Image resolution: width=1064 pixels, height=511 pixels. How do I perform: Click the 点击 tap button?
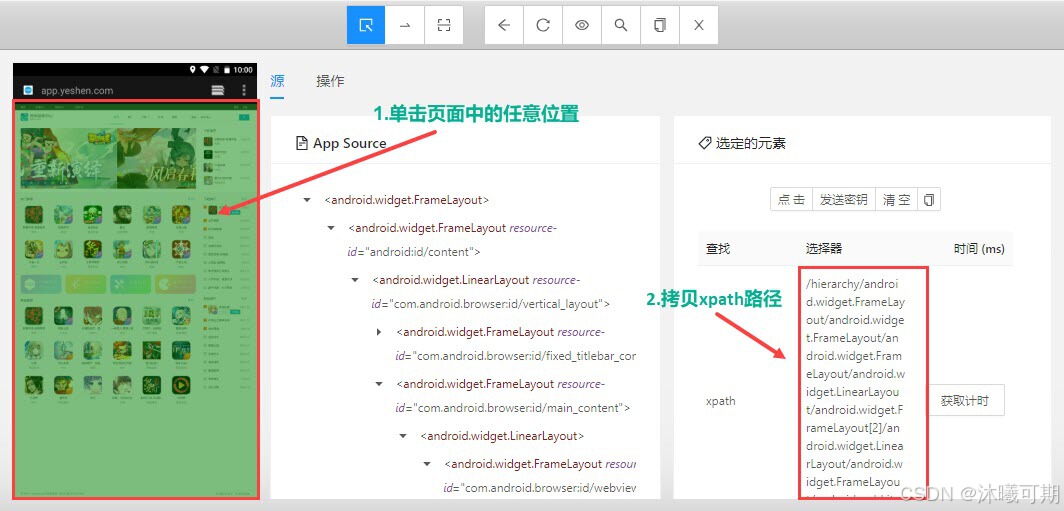[x=791, y=200]
